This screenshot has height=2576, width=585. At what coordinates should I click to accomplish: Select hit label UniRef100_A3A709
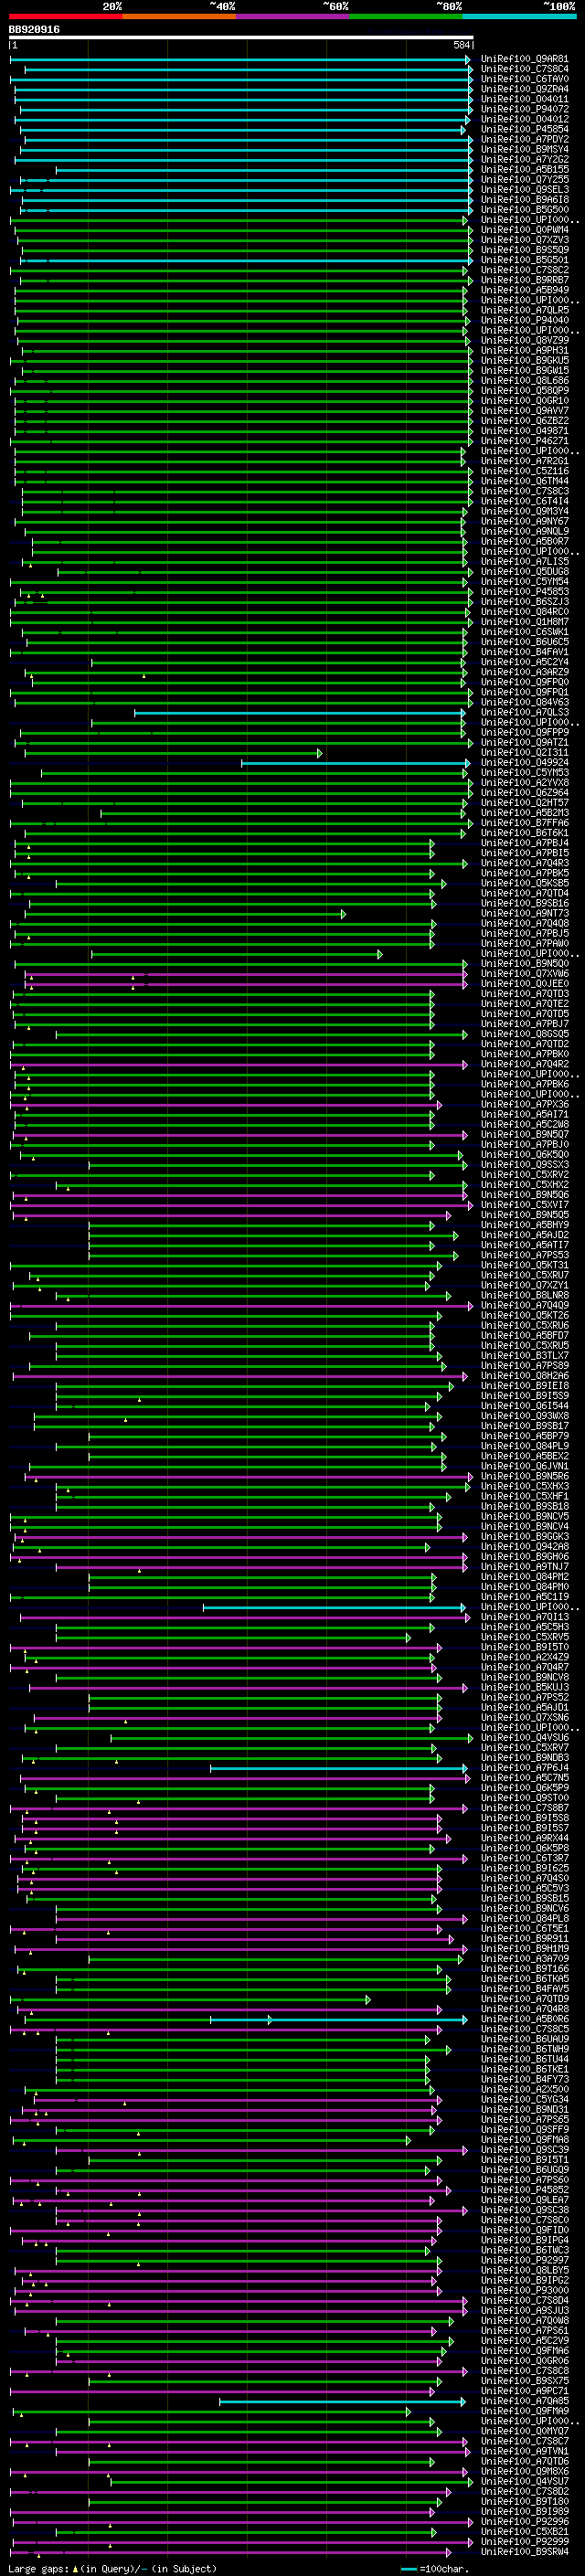525,1959
